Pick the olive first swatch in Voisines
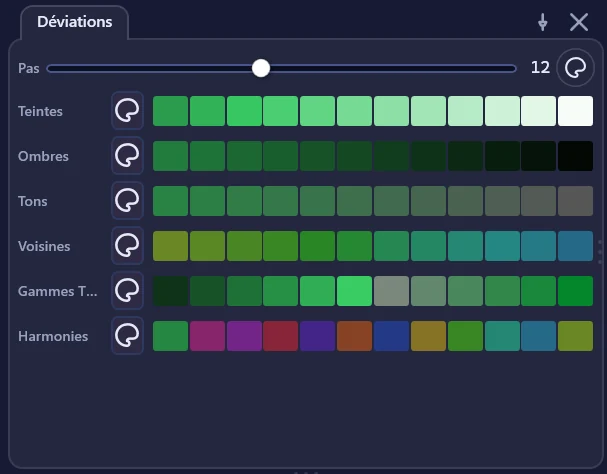The height and width of the screenshot is (474, 607). click(170, 246)
